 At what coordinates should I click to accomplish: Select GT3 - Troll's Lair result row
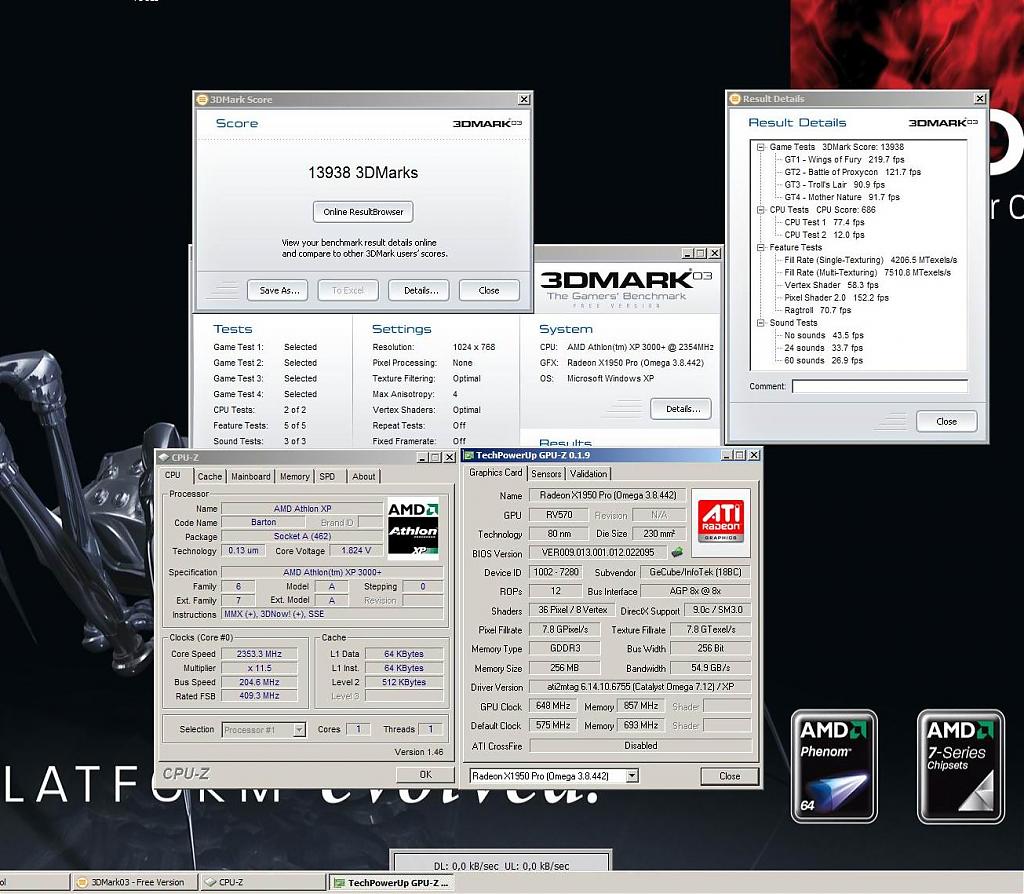(x=834, y=185)
